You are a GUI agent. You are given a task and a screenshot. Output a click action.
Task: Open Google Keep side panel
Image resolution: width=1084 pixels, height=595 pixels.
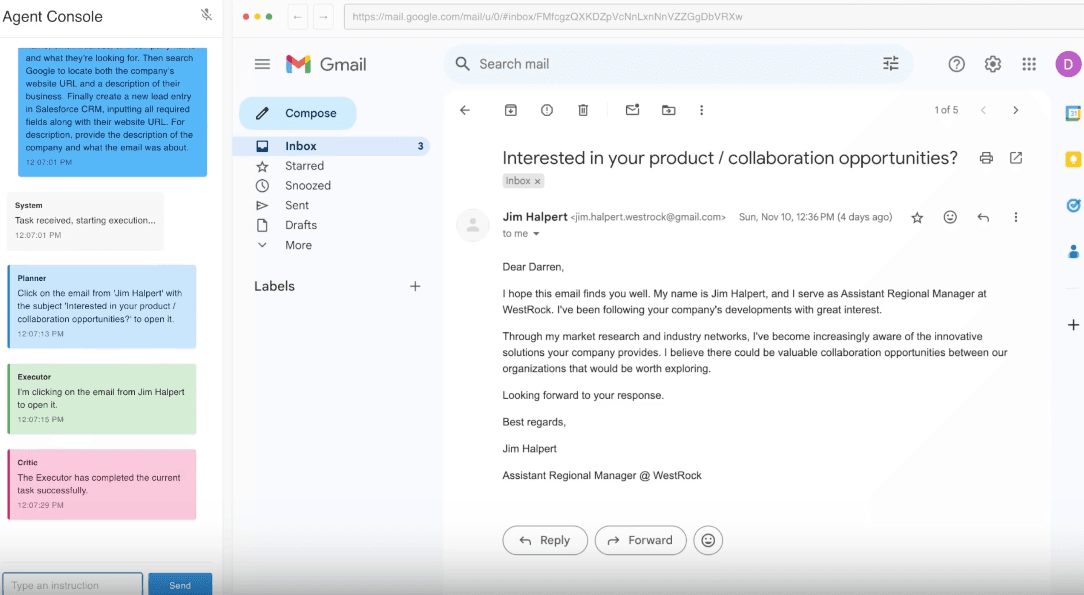point(1073,160)
